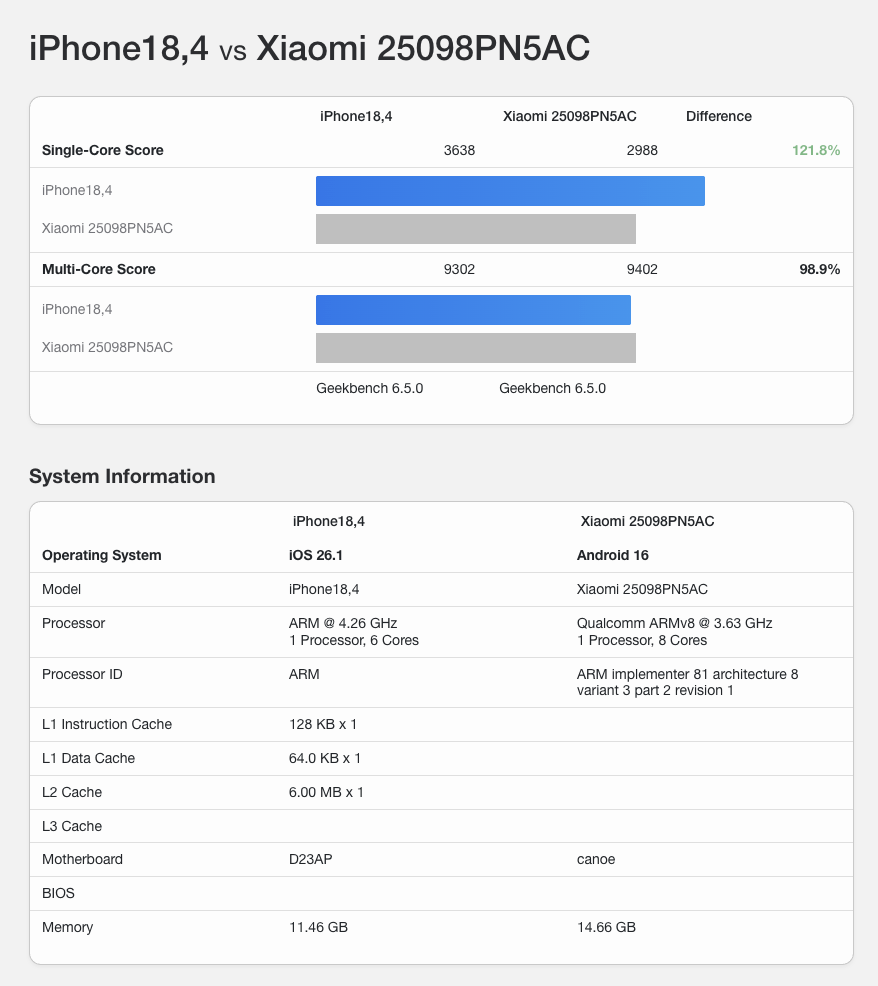Click the Multi-Core Score row label
The width and height of the screenshot is (878, 986).
[x=99, y=269]
